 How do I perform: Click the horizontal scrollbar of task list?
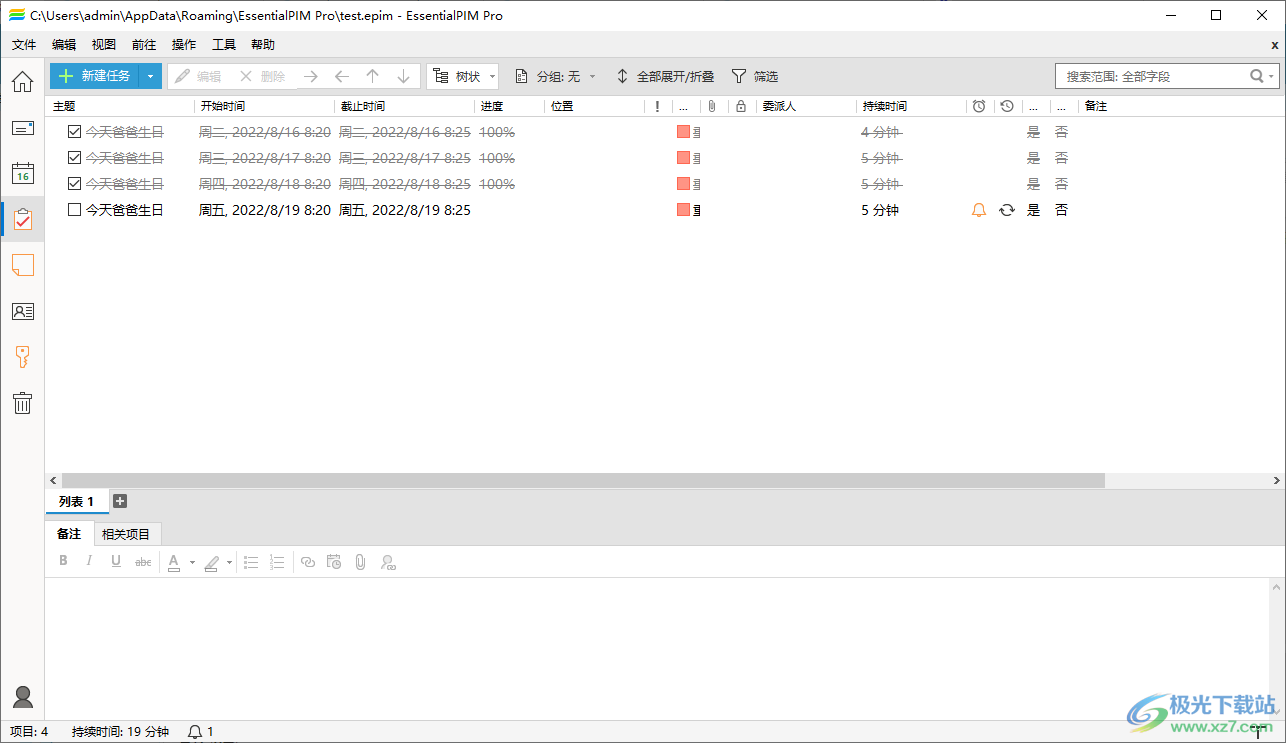click(583, 480)
